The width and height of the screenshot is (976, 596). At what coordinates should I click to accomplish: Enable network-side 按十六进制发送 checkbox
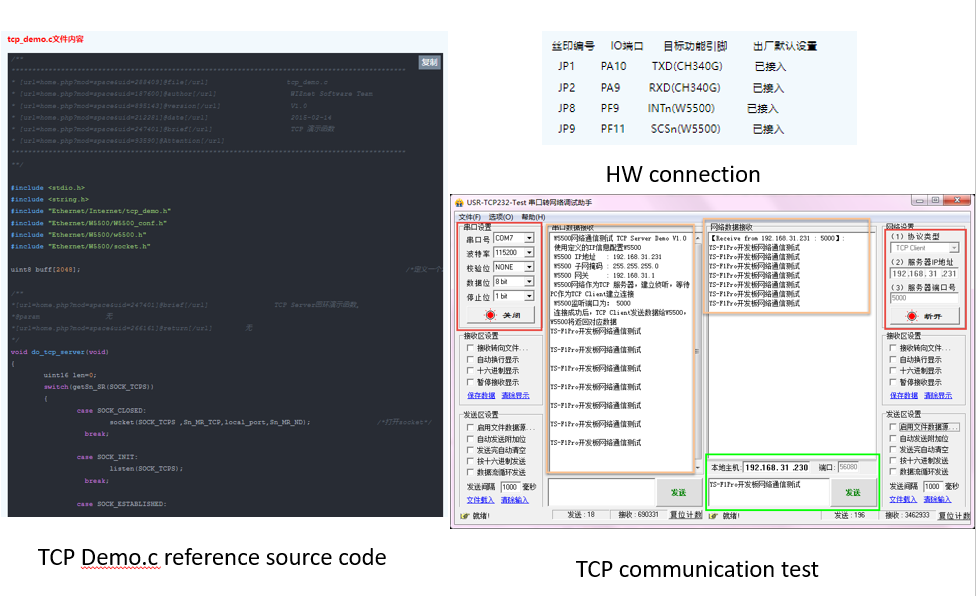[893, 461]
